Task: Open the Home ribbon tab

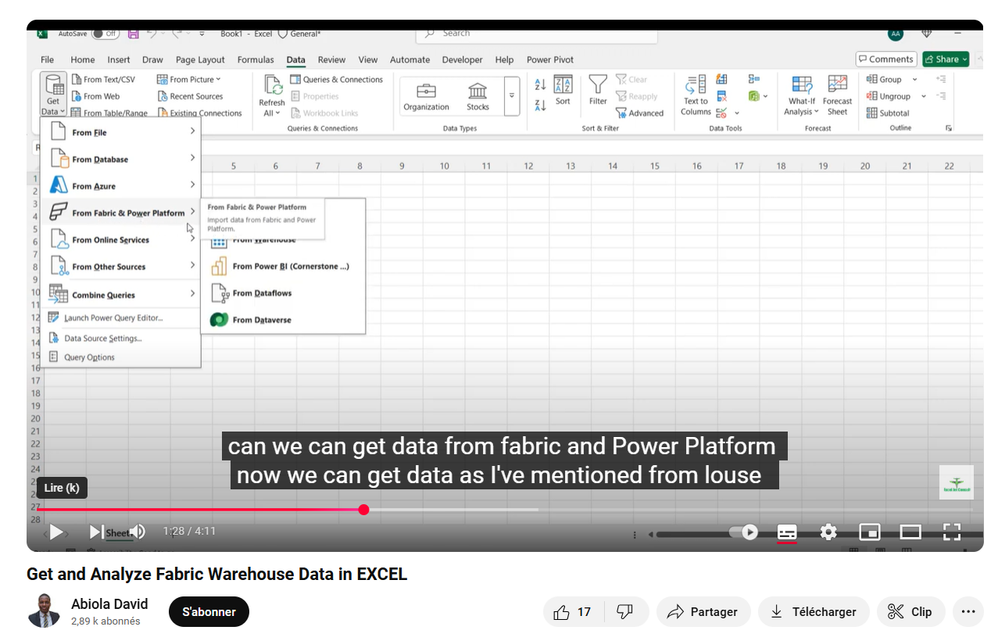Action: pos(82,59)
